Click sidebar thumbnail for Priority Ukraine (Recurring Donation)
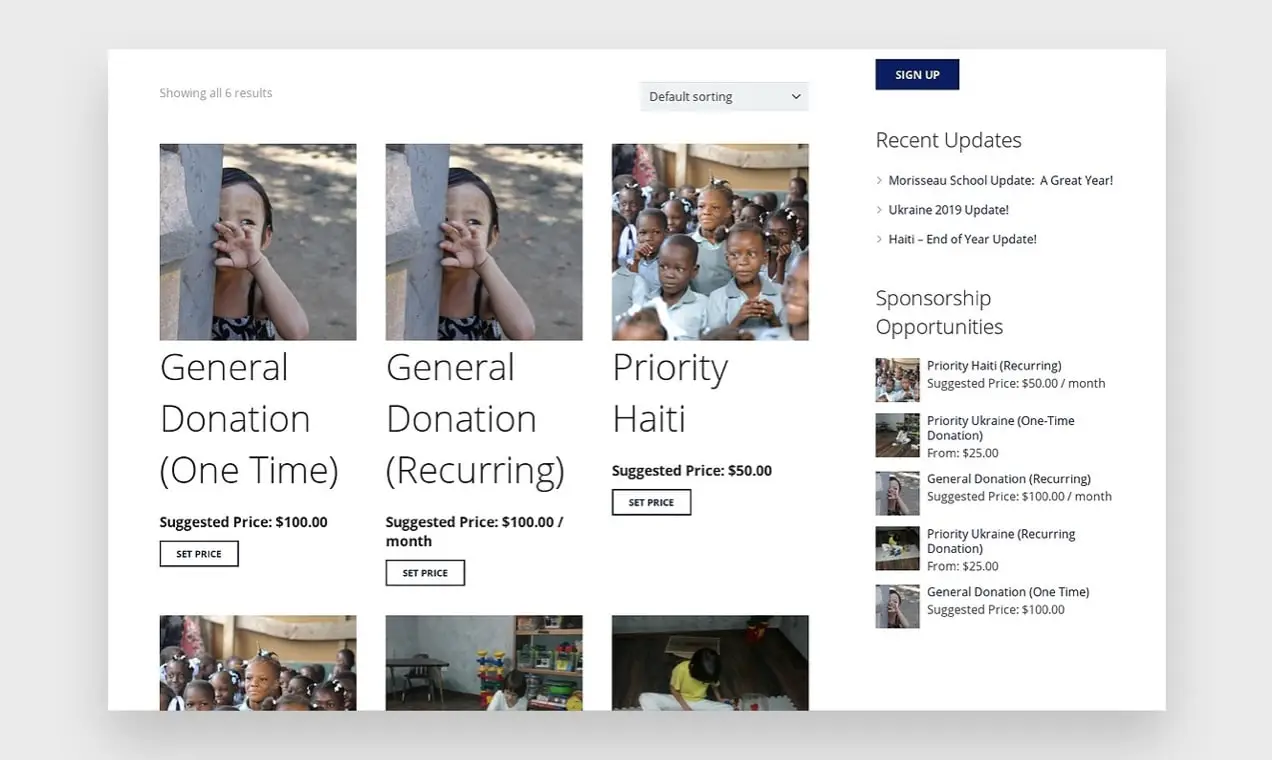 (x=898, y=548)
